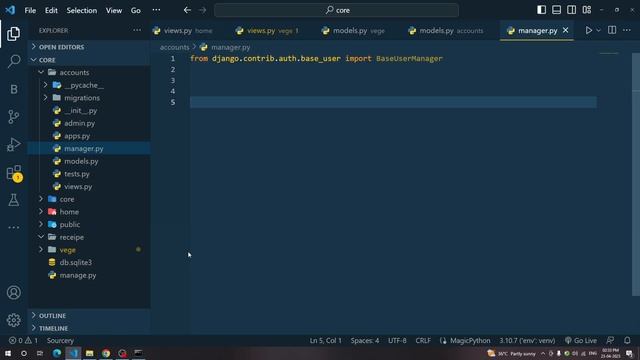Open the Customize Layout icon
This screenshot has height=360, width=640.
point(587,10)
